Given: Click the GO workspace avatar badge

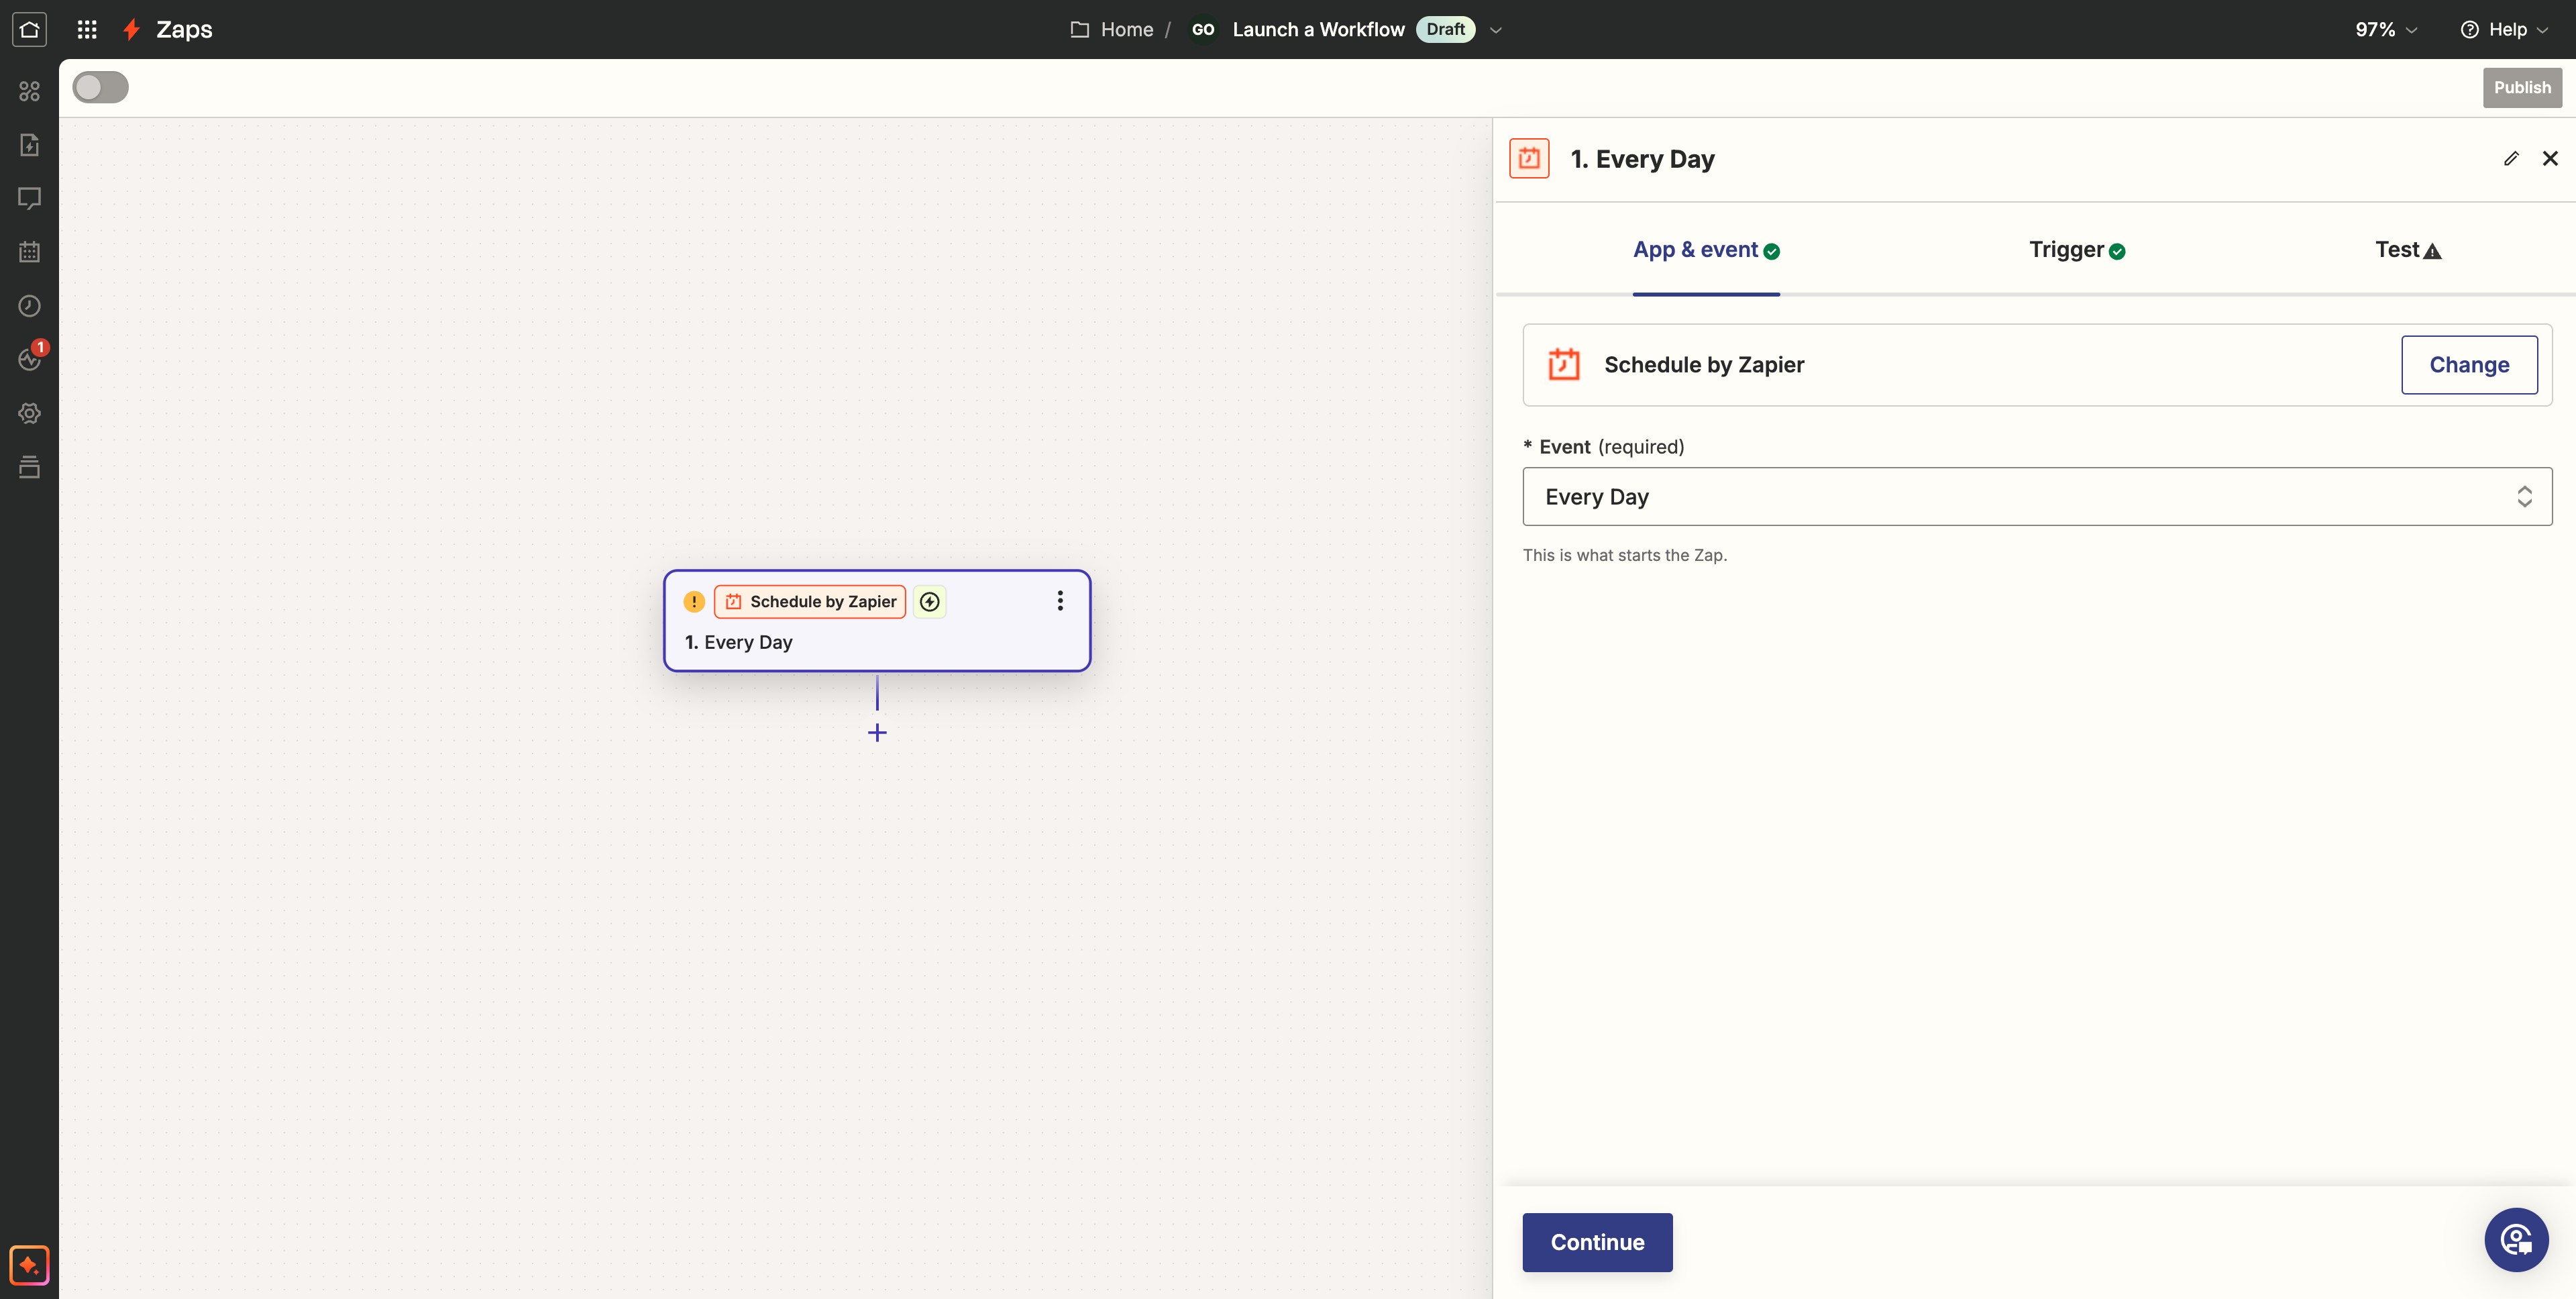Looking at the screenshot, I should tap(1203, 29).
